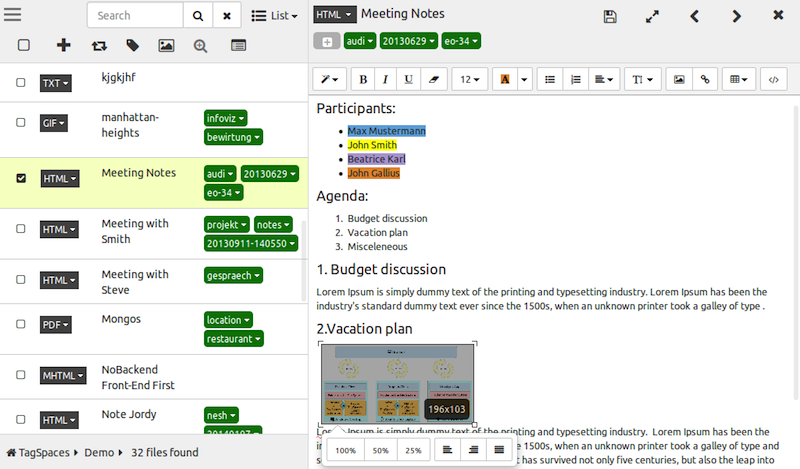Open the hamburger main menu
800x469 pixels.
[20, 16]
